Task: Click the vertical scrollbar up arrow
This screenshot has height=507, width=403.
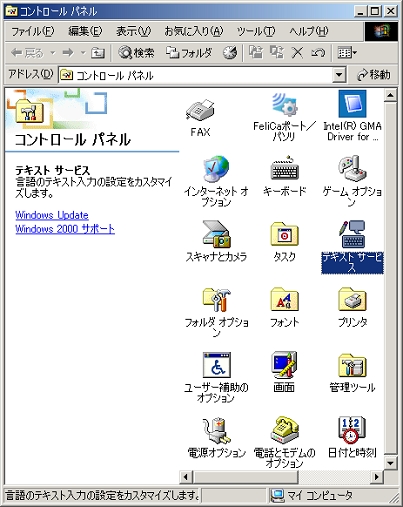Action: click(390, 96)
